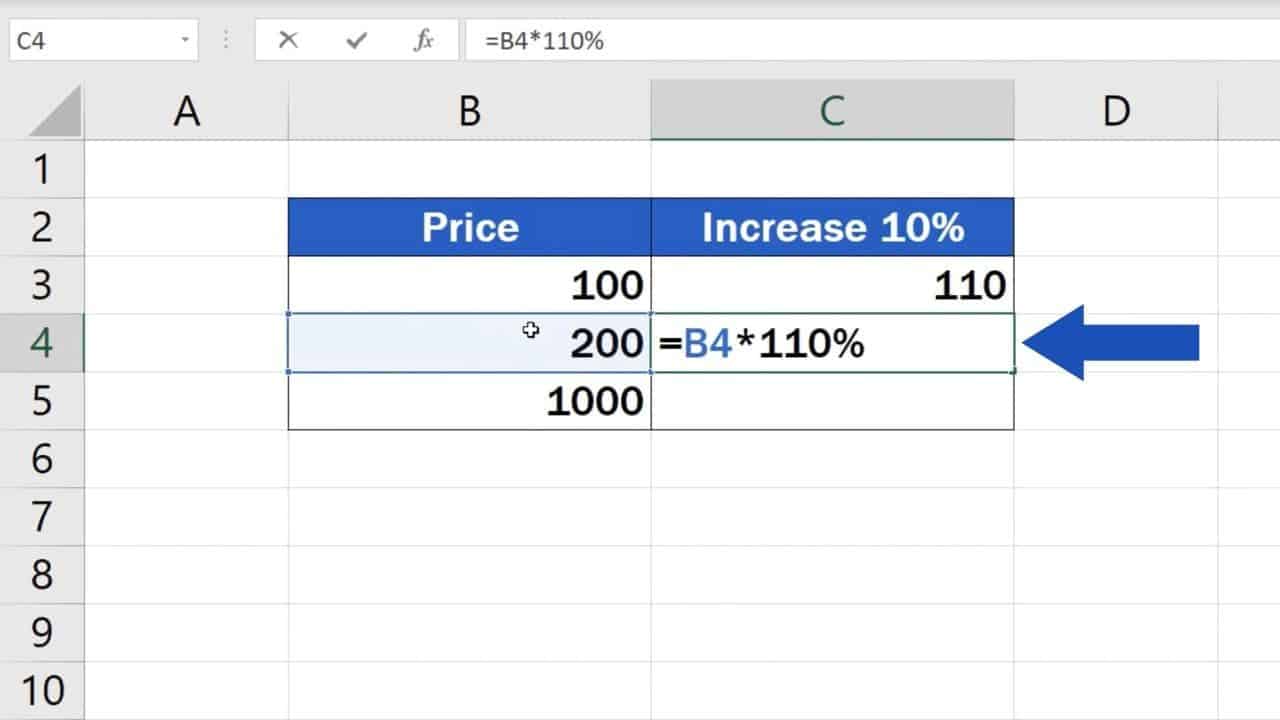Click the Enter checkmark formula button
The height and width of the screenshot is (720, 1280).
(355, 41)
